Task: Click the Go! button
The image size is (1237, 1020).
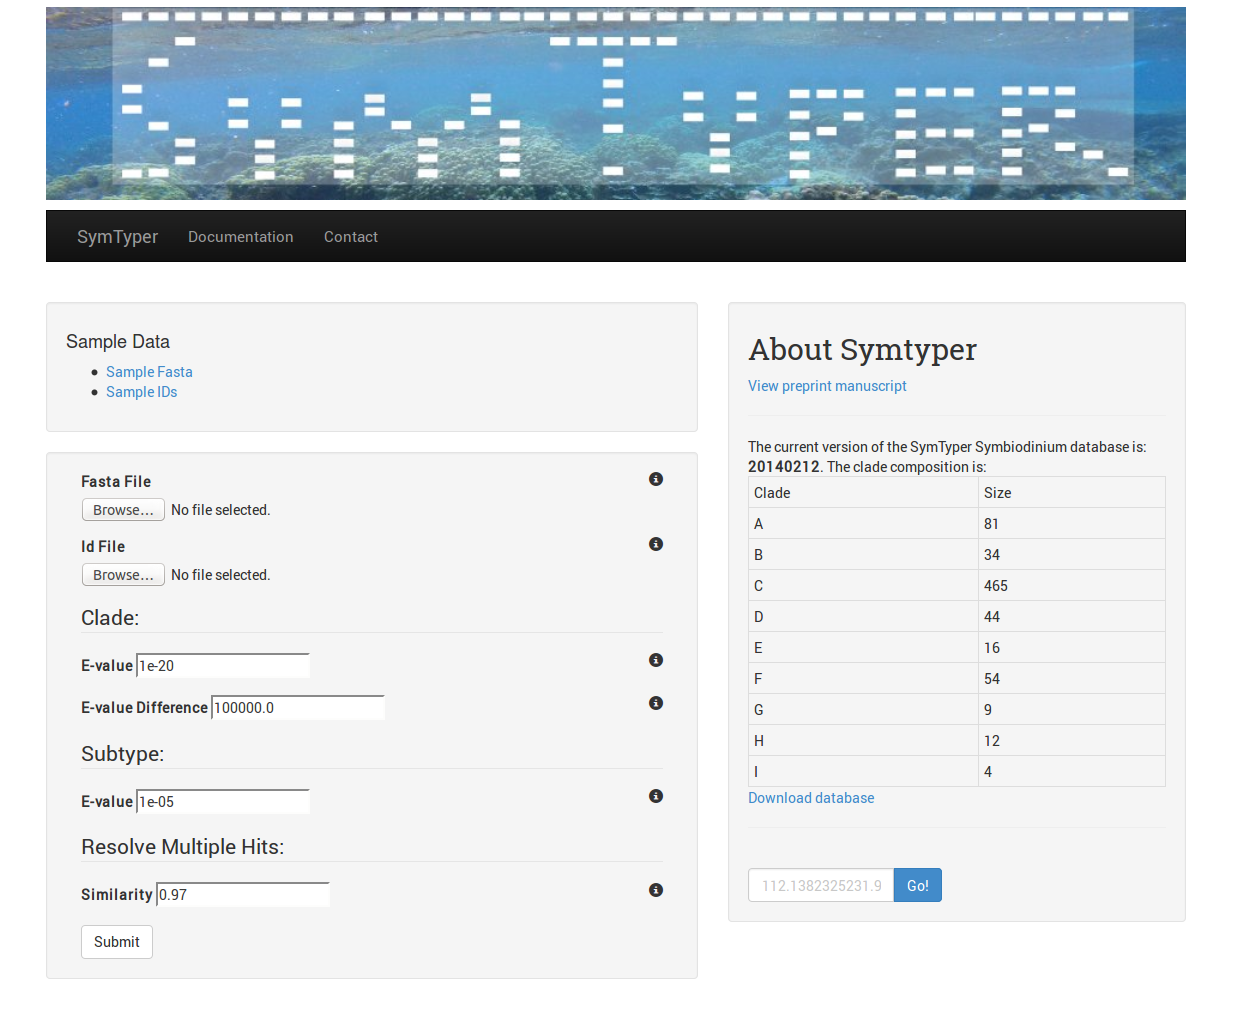Action: click(x=918, y=885)
